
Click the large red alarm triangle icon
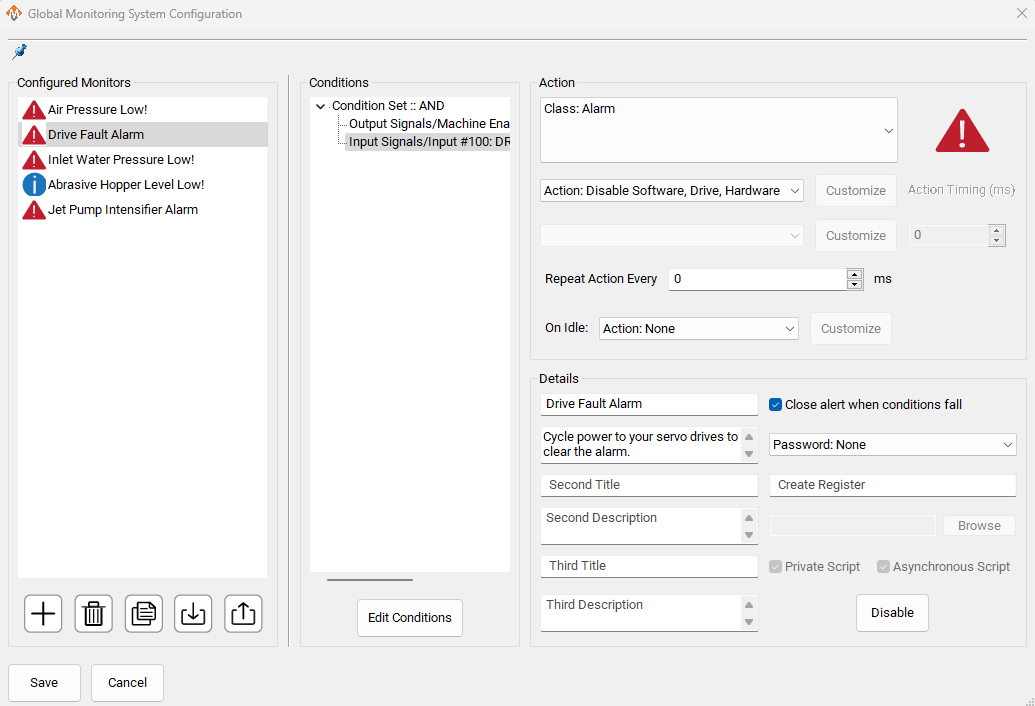[961, 131]
